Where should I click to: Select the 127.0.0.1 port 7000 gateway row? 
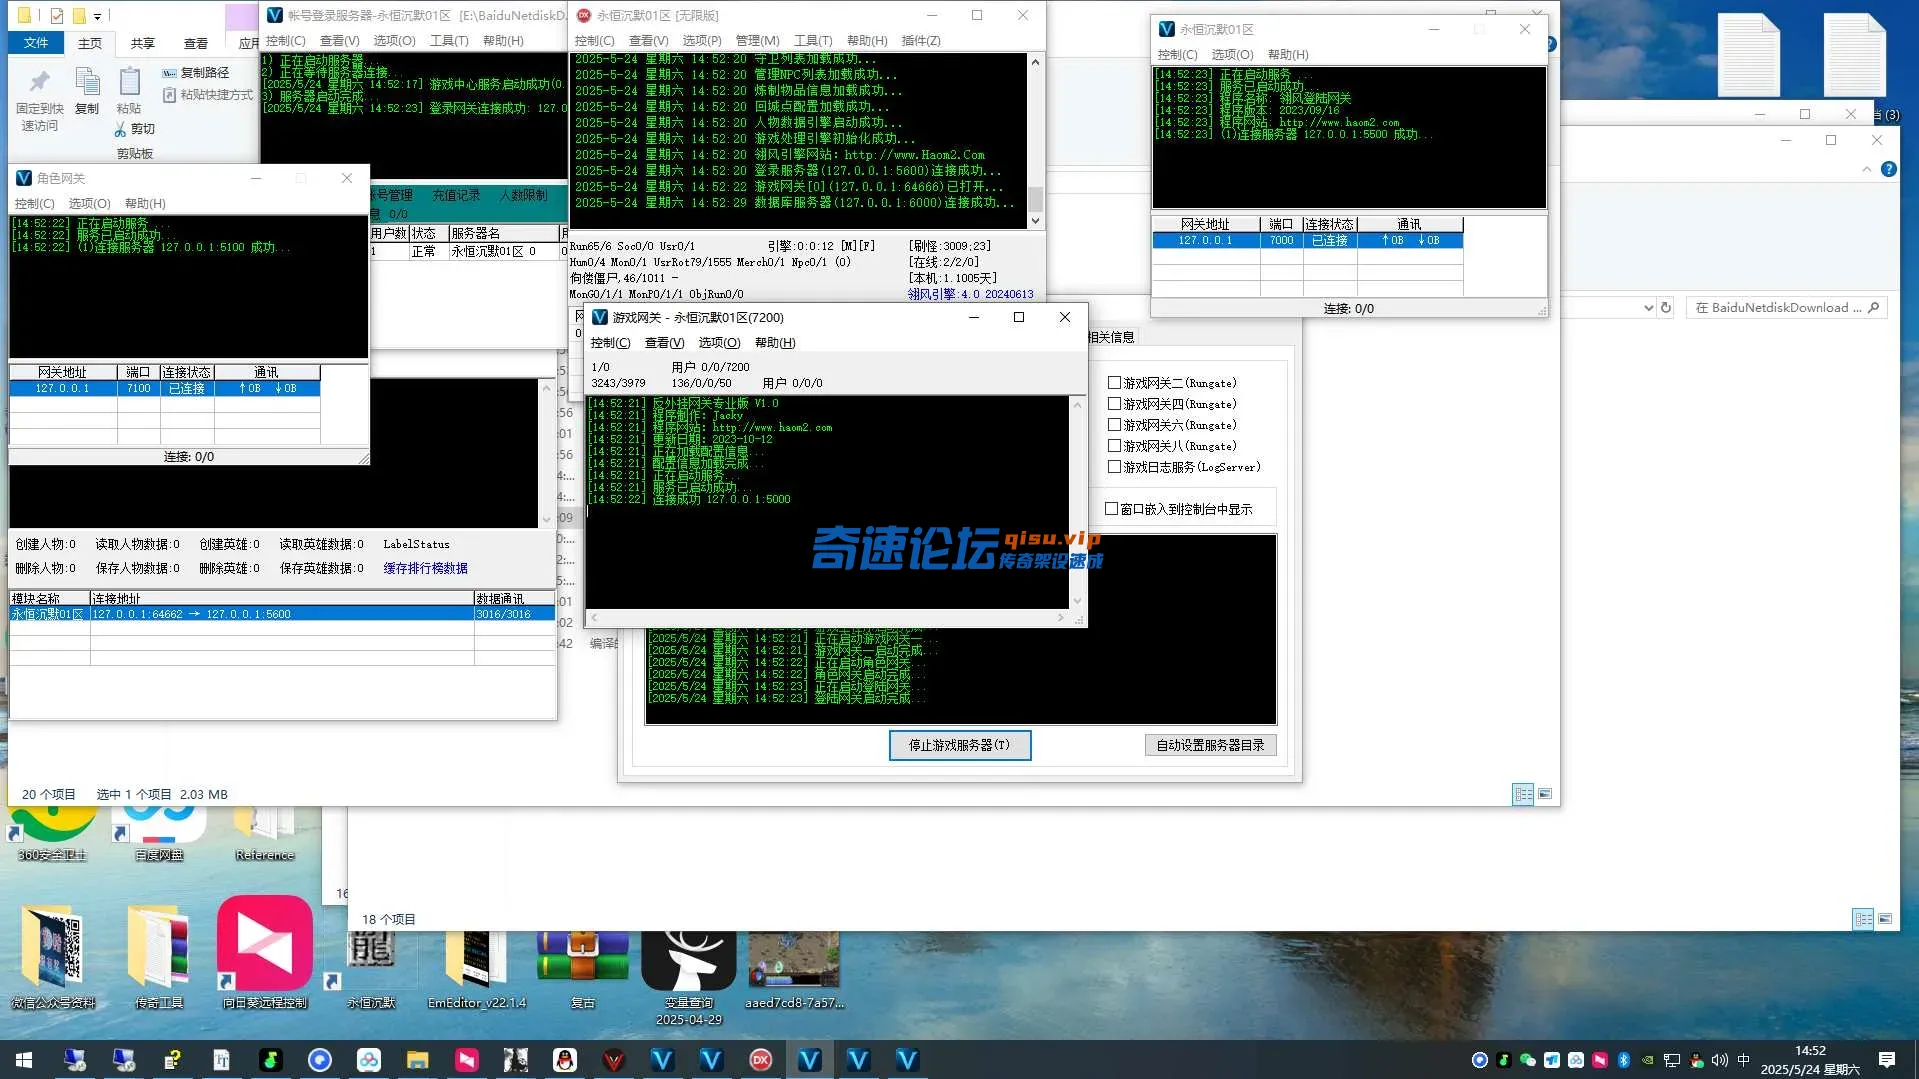click(1308, 240)
